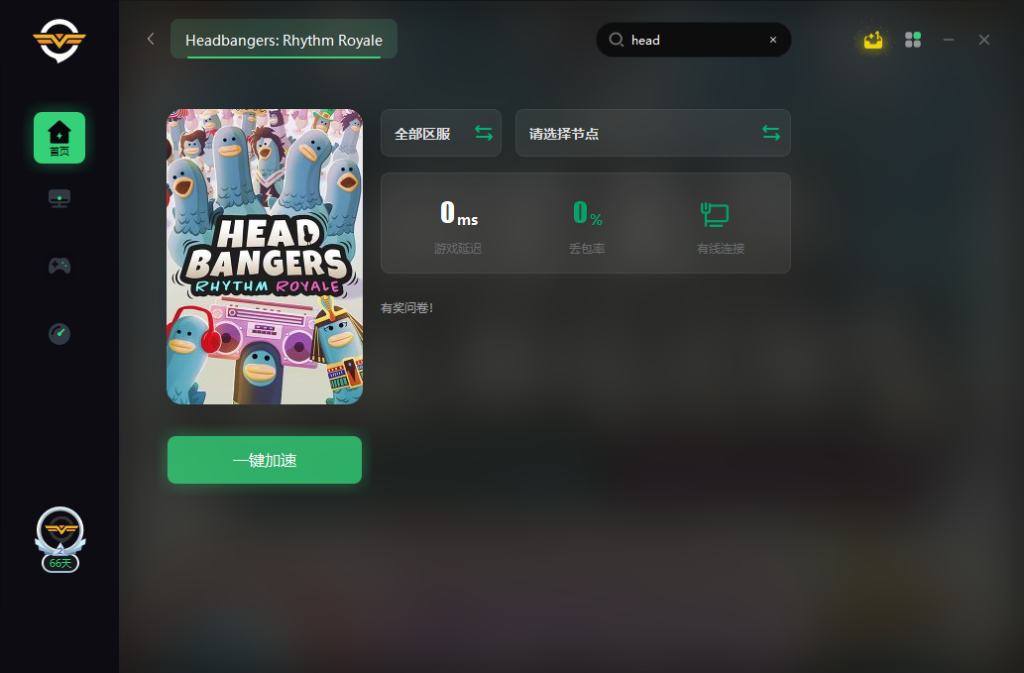The width and height of the screenshot is (1024, 673).
Task: Select the Headbangers: Rhythm Royale title tab
Action: [283, 40]
